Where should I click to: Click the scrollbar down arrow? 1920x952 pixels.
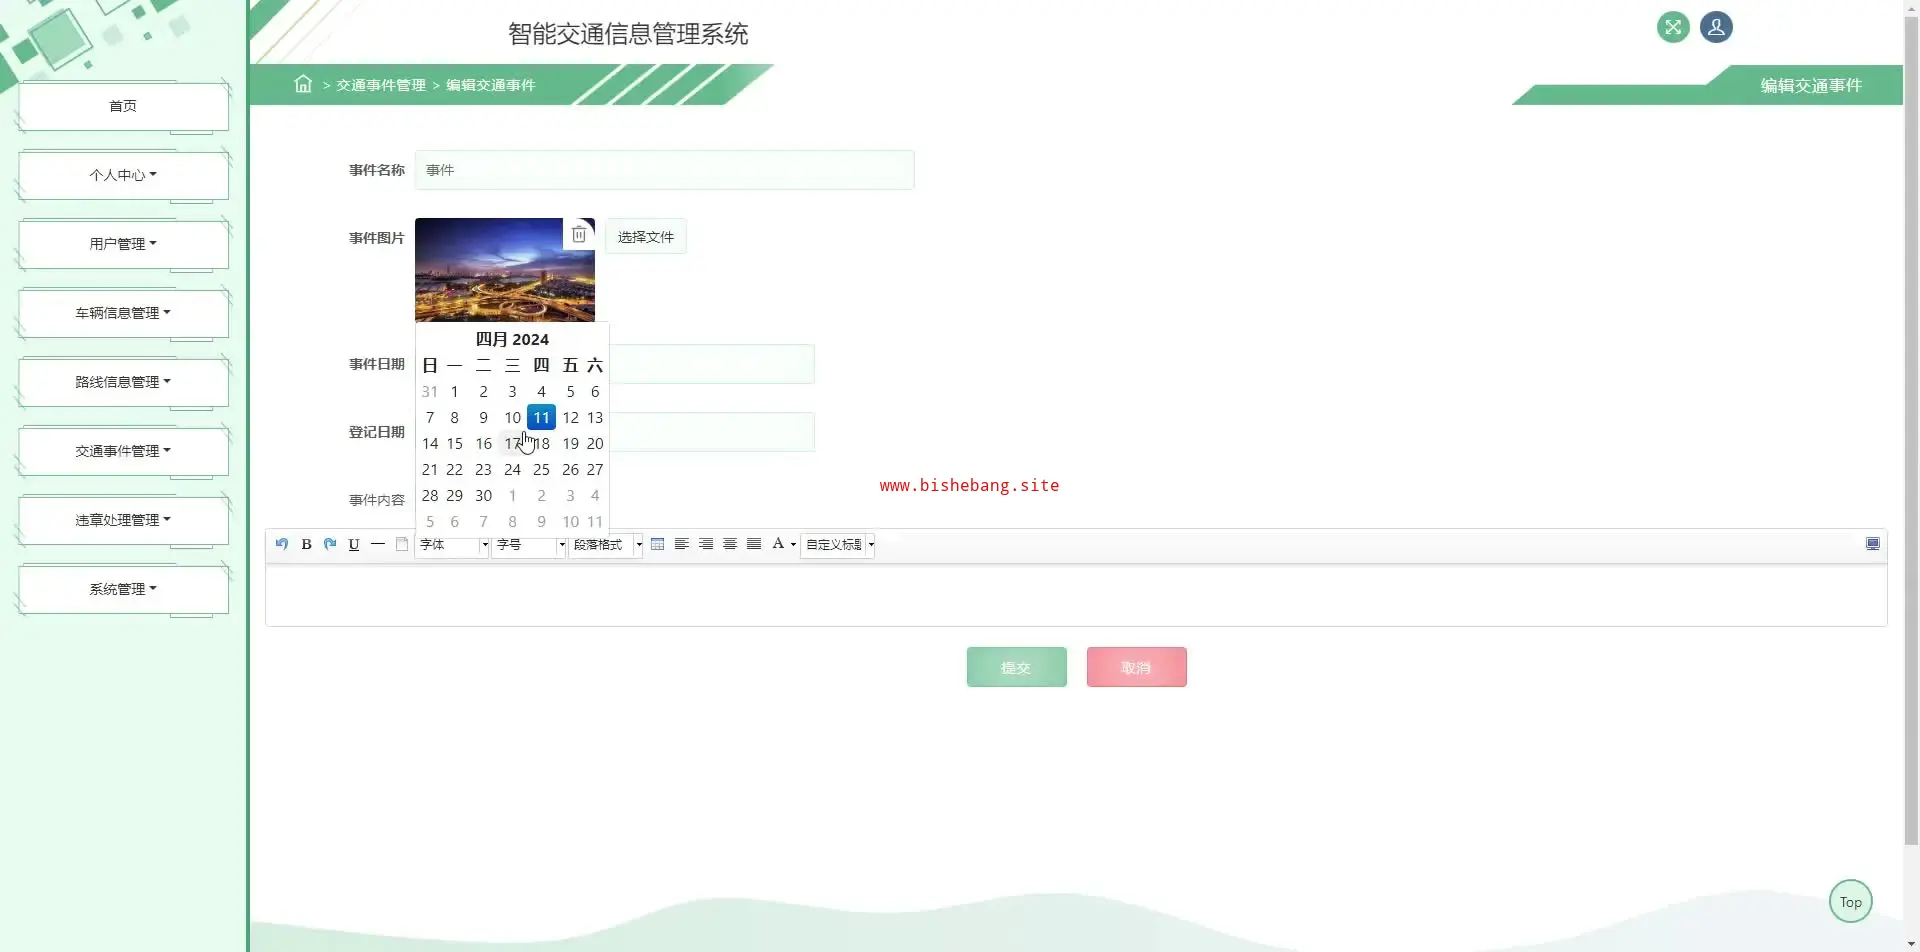click(1911, 943)
